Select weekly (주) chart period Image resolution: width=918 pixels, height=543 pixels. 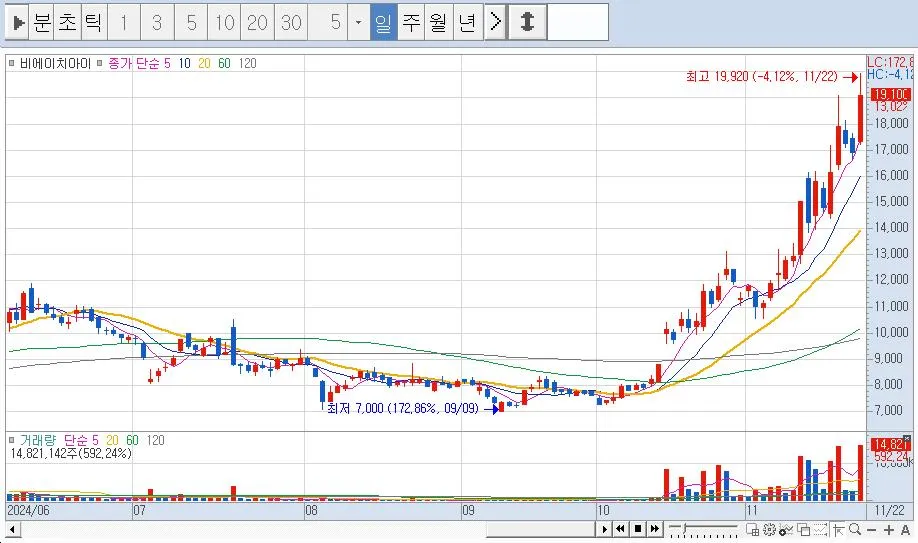[411, 23]
